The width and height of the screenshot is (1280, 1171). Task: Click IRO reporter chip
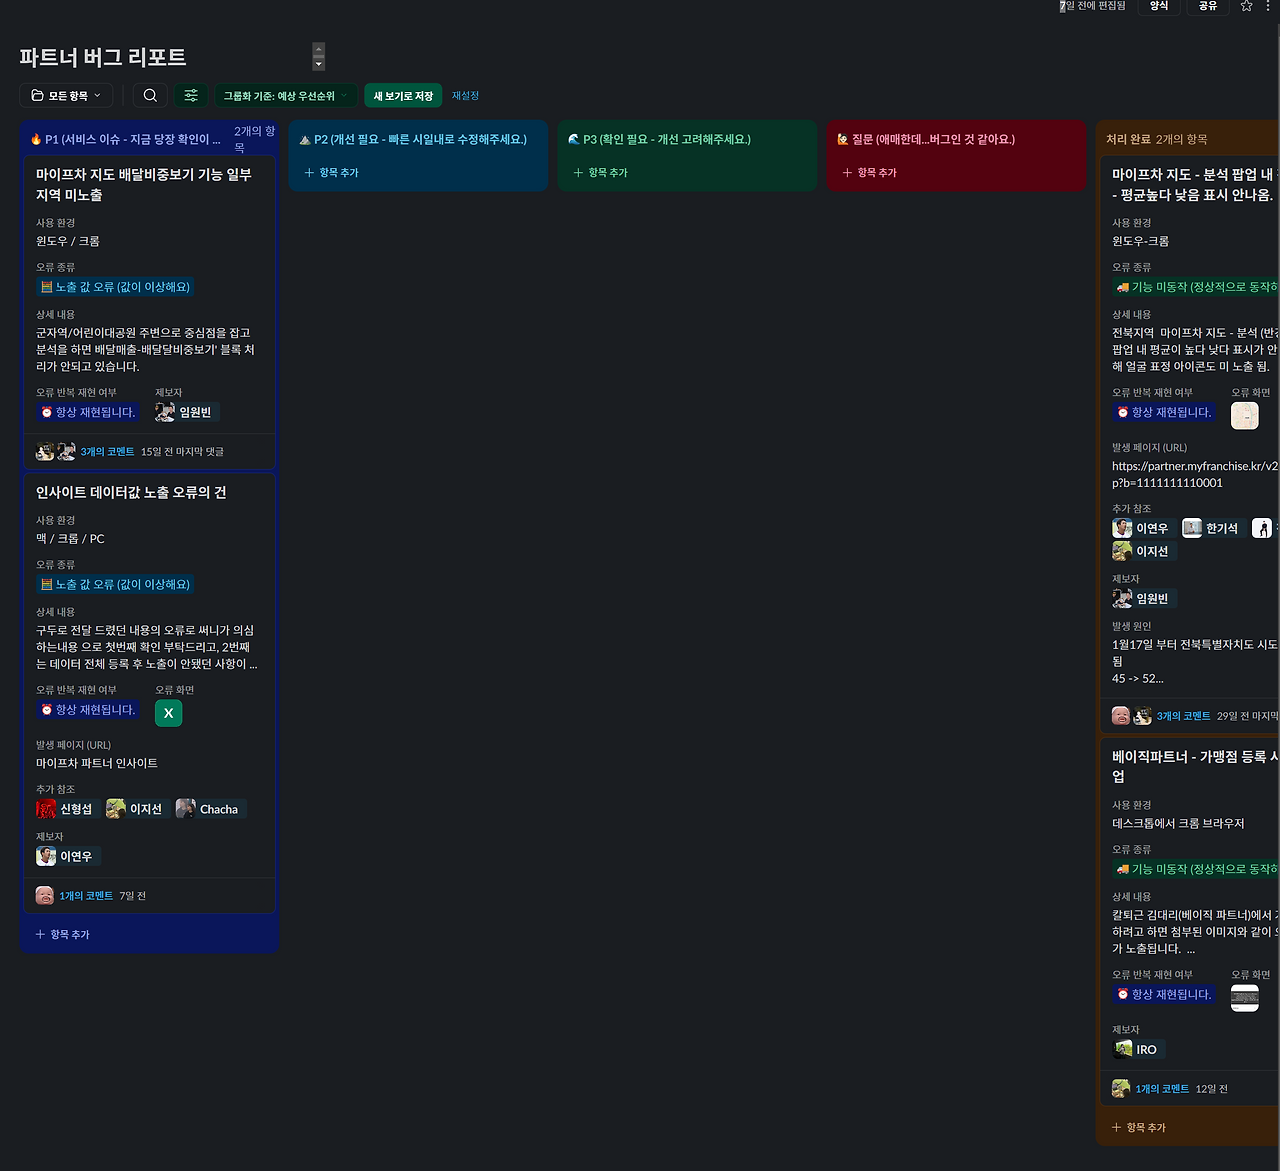[1137, 1049]
